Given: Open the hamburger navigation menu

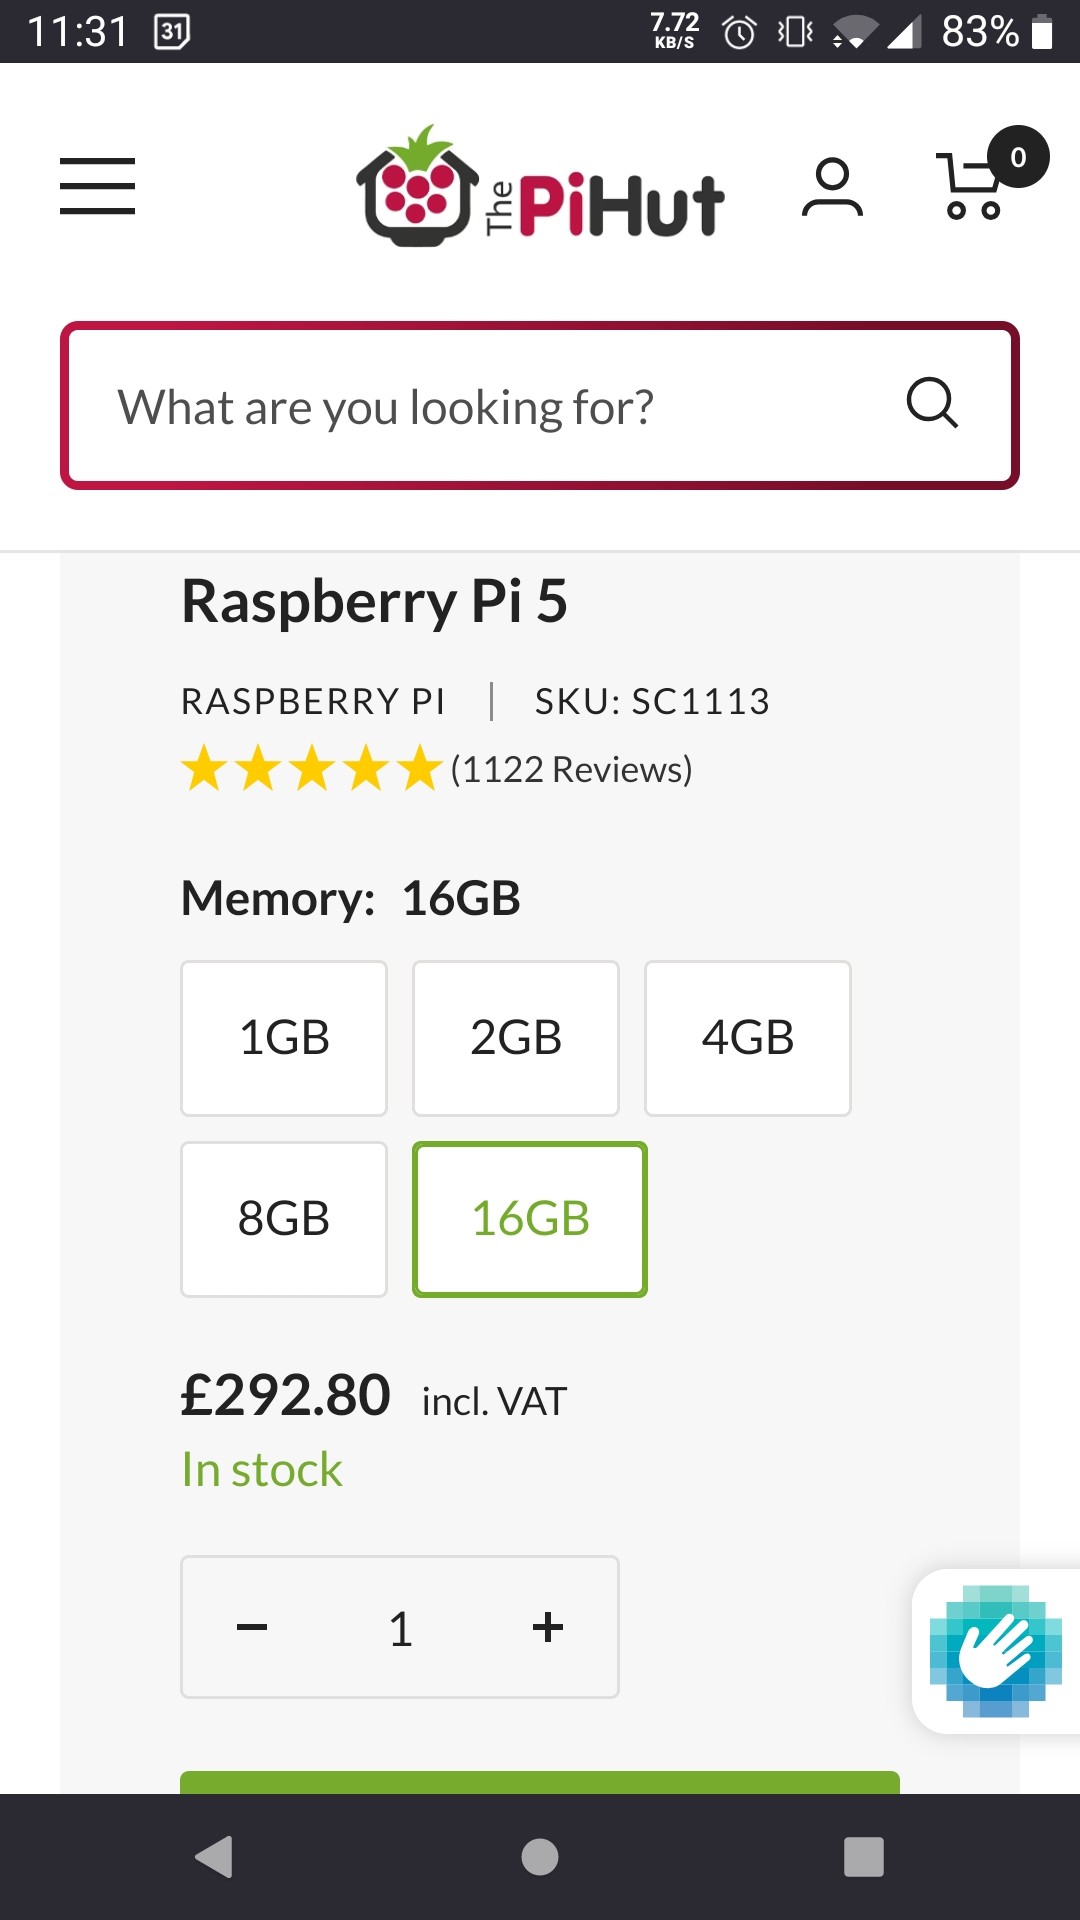Looking at the screenshot, I should point(97,186).
